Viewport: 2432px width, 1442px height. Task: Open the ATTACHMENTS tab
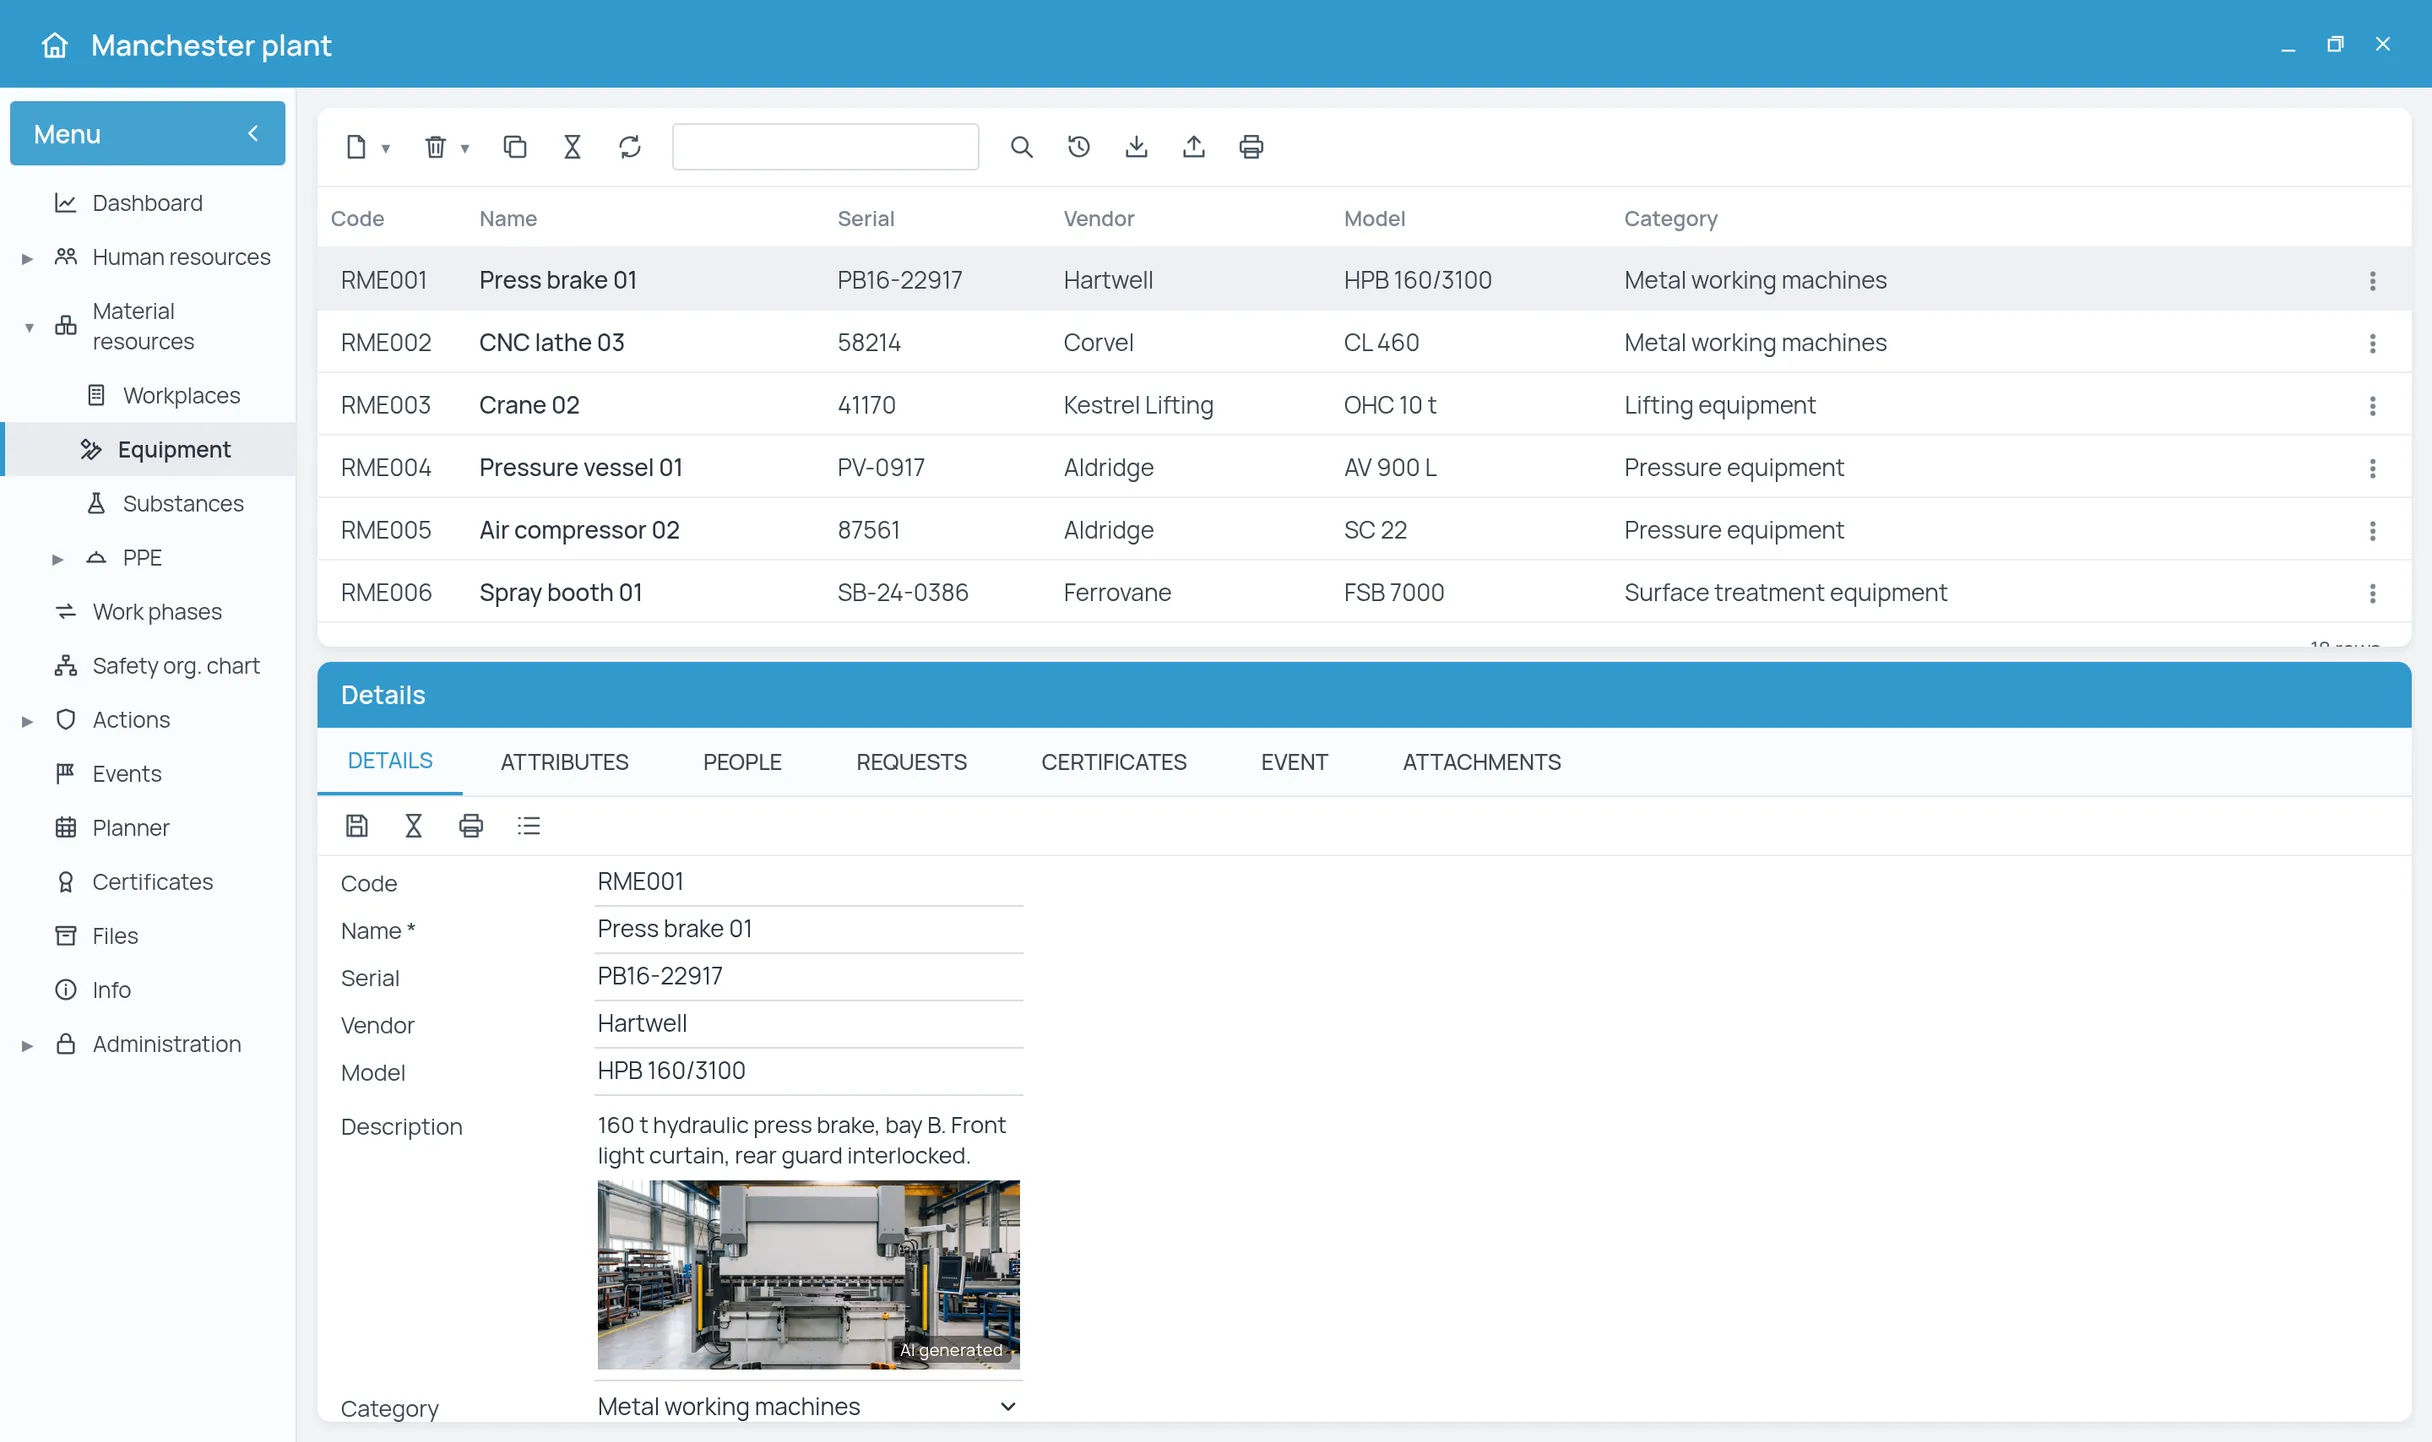[x=1481, y=762]
